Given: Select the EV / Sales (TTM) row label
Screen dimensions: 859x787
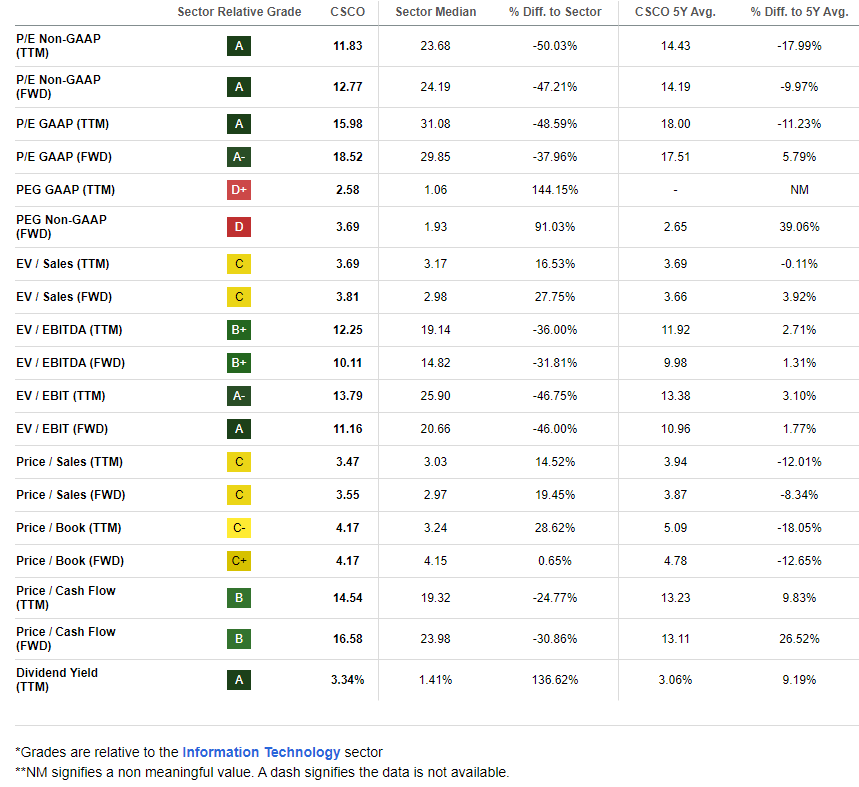Looking at the screenshot, I should (x=63, y=264).
